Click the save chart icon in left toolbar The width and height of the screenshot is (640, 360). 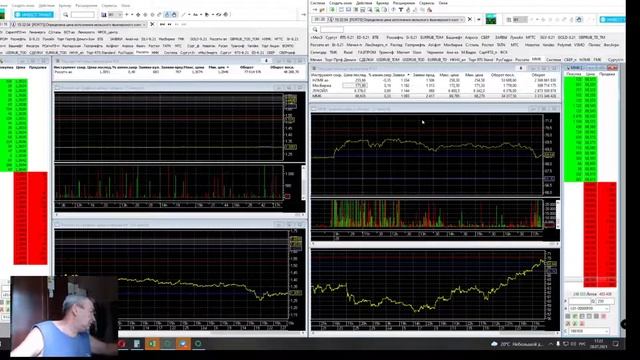pos(104,15)
